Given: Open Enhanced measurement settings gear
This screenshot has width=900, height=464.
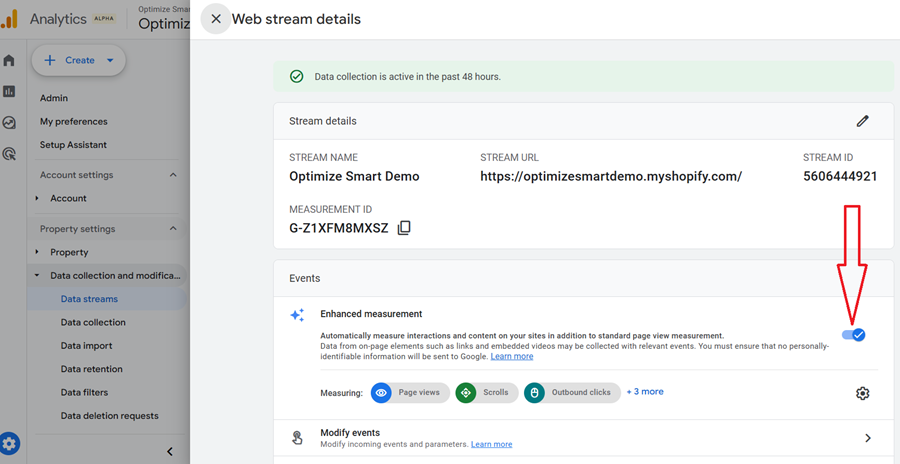Looking at the screenshot, I should coord(862,393).
